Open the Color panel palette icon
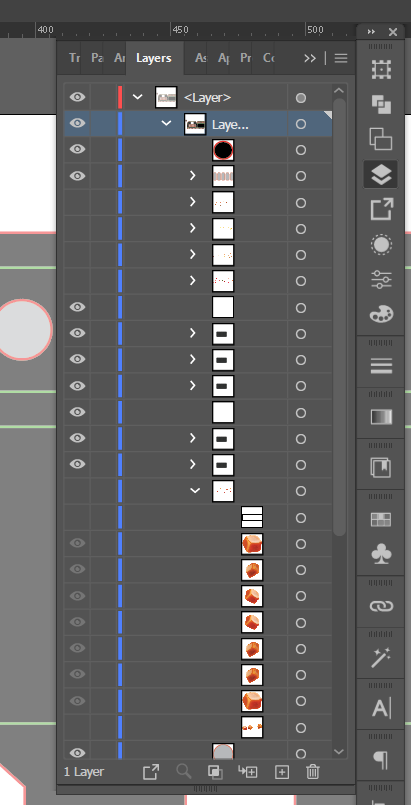 [x=381, y=314]
